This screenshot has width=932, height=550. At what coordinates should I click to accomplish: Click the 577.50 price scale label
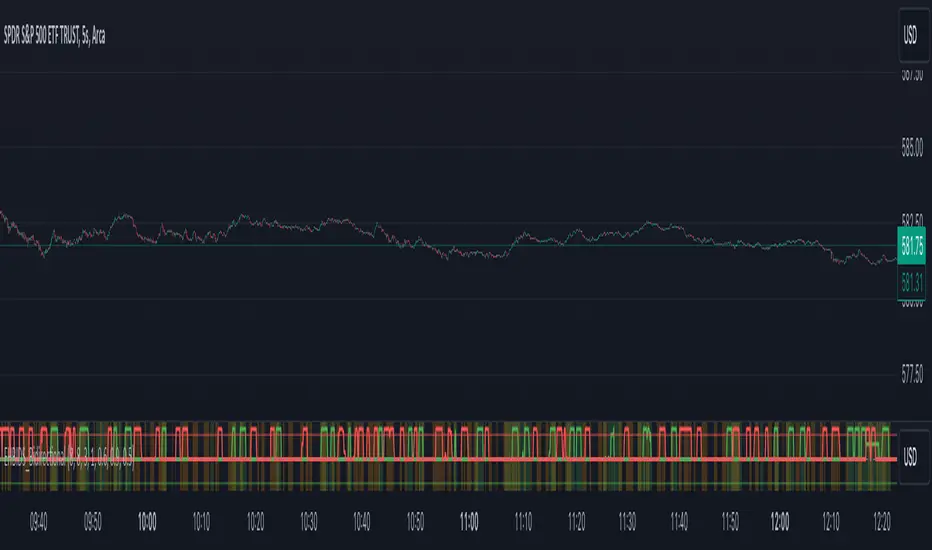click(x=910, y=377)
